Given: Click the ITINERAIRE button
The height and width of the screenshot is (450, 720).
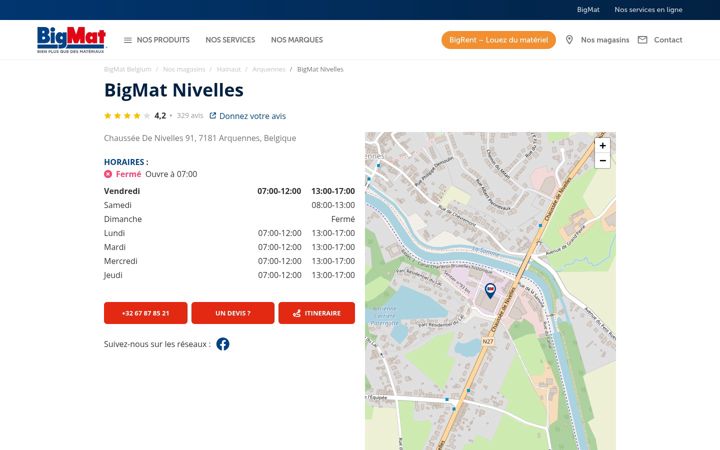Looking at the screenshot, I should click(316, 313).
